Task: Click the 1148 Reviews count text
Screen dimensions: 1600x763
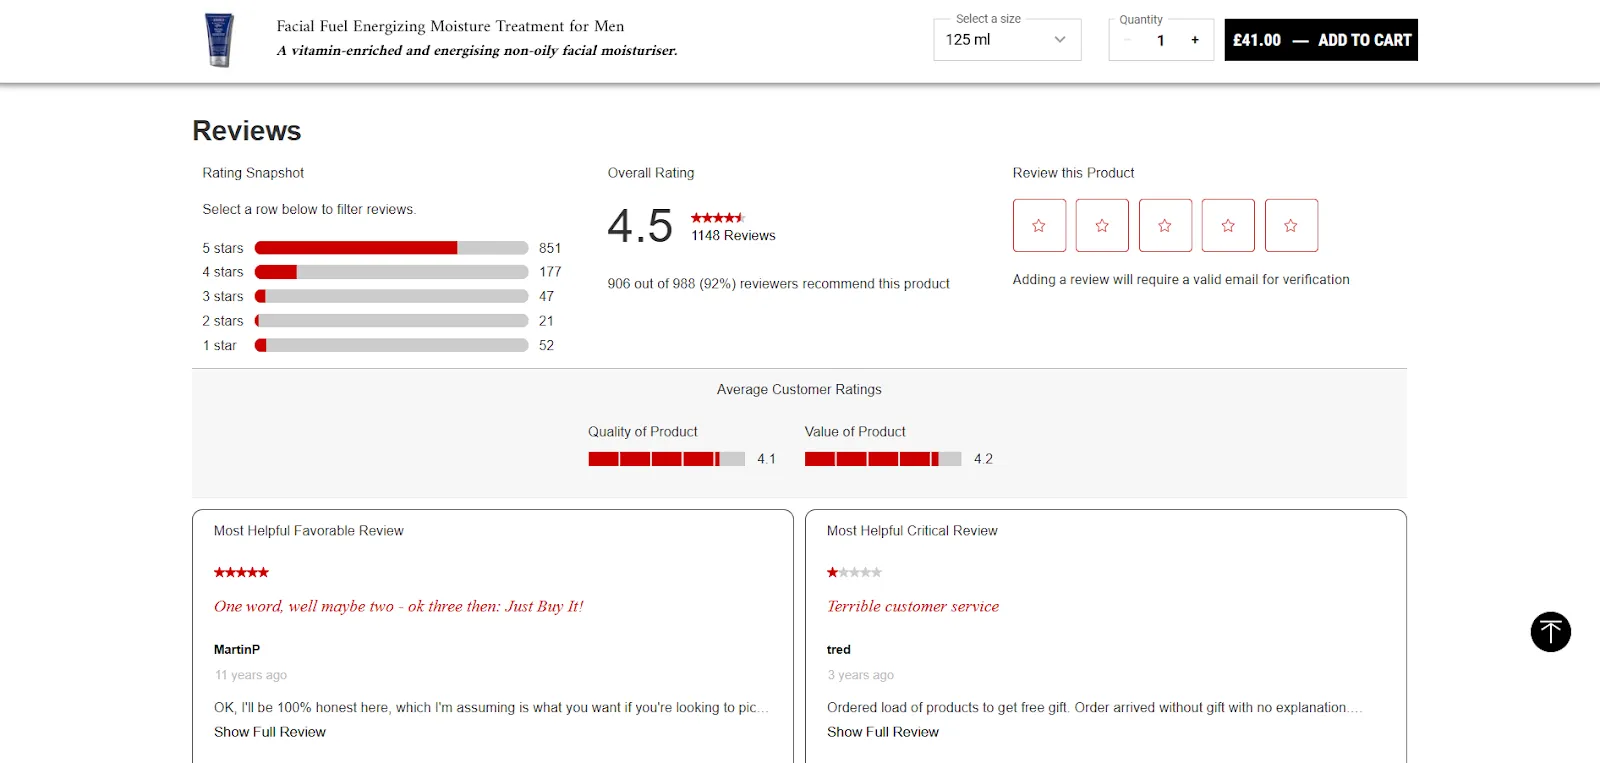Action: tap(733, 236)
